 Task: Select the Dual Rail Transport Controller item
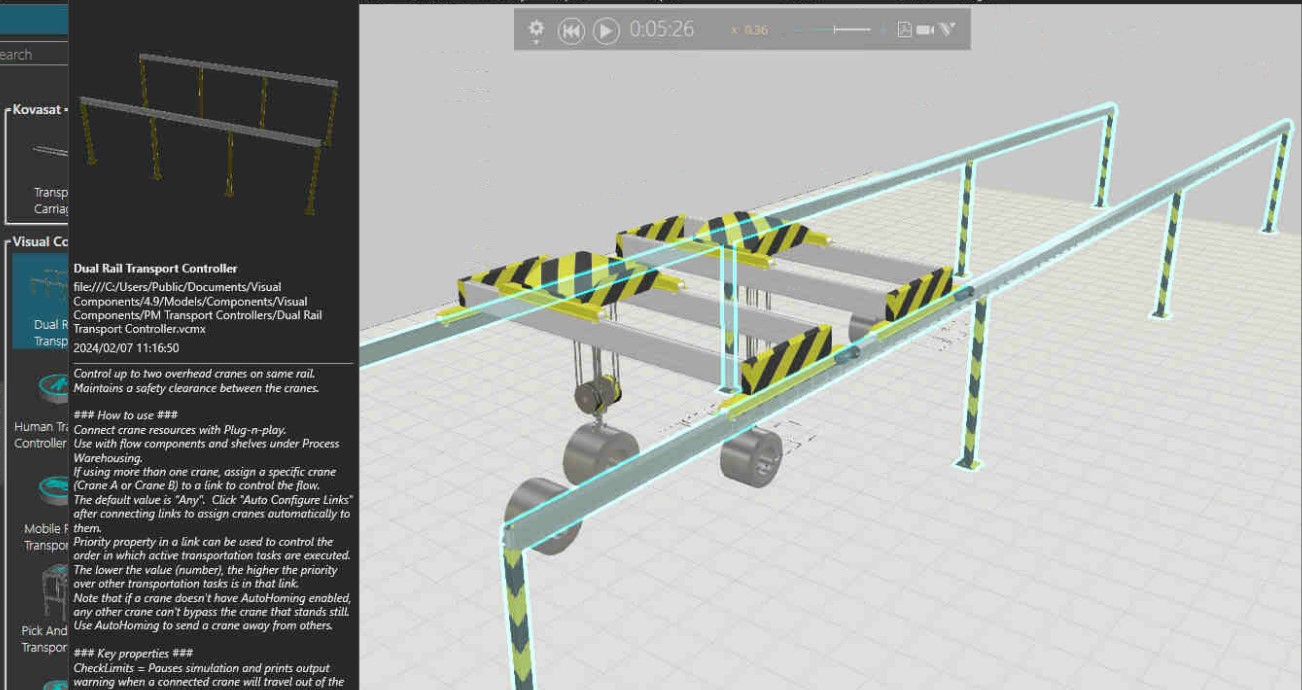(40, 300)
